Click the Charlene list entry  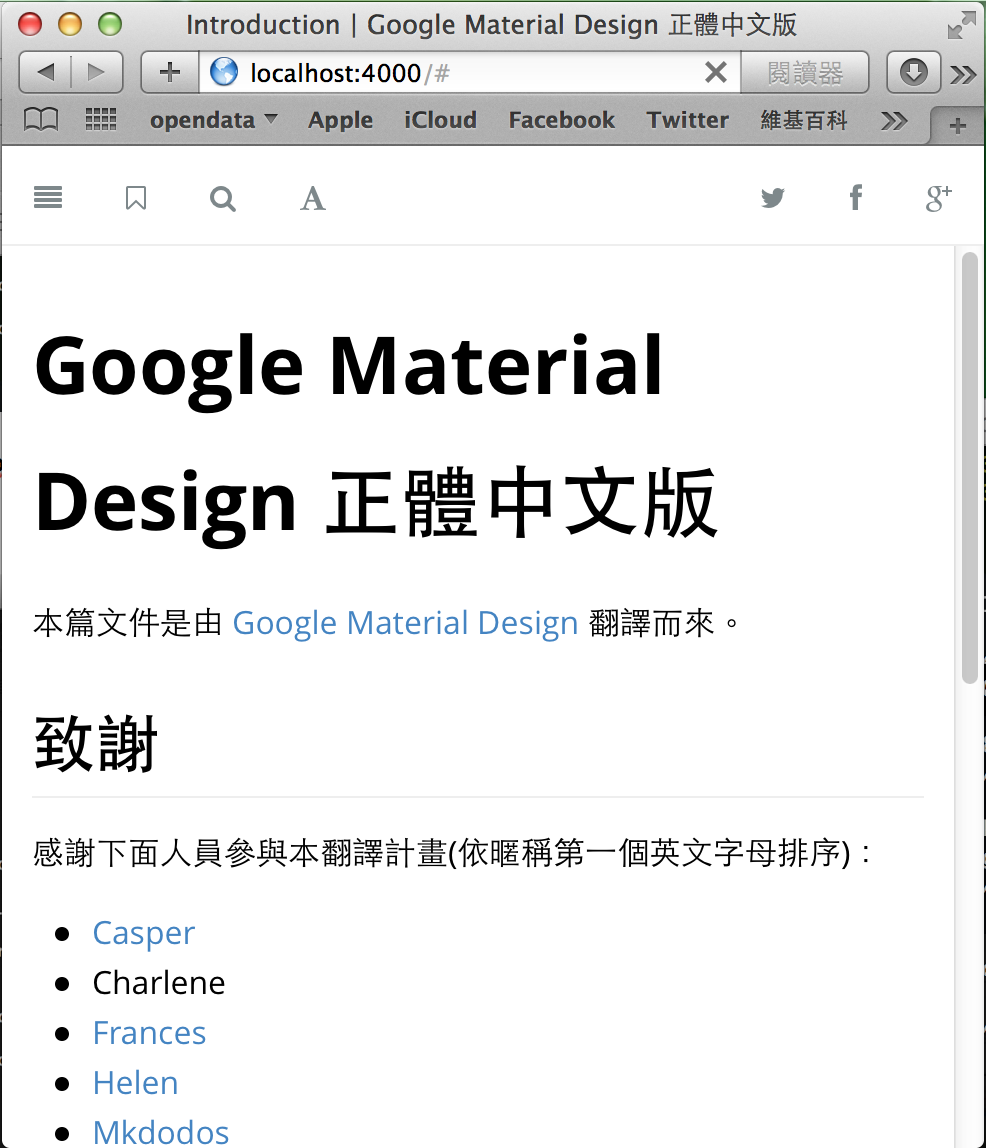(159, 983)
